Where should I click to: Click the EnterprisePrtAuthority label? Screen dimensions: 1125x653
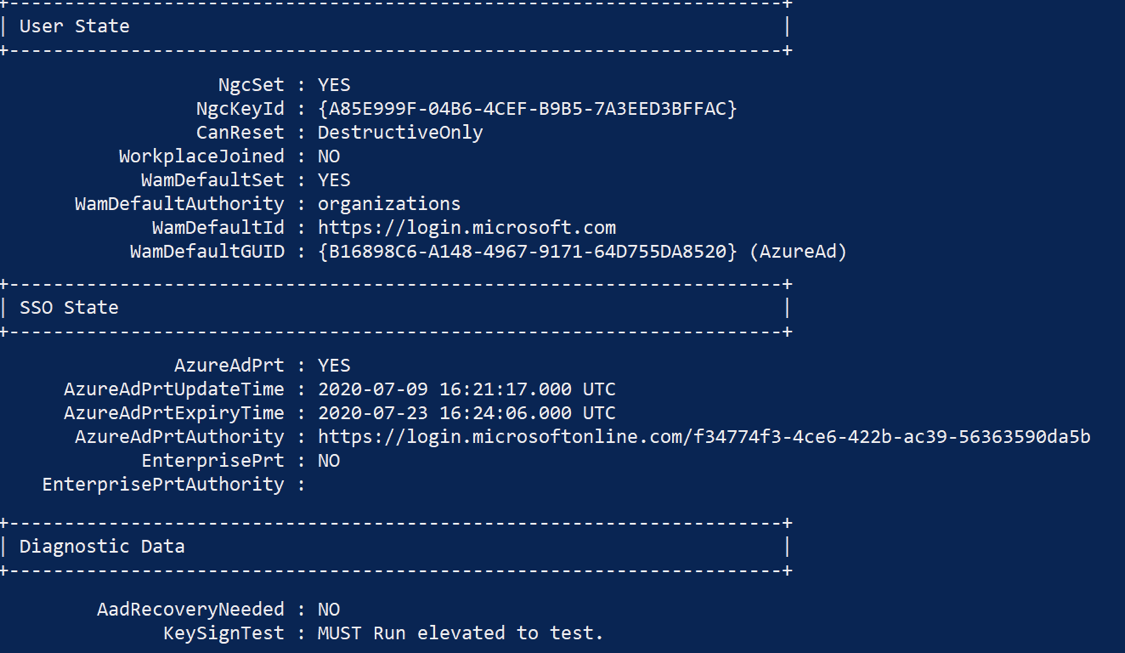coord(163,485)
